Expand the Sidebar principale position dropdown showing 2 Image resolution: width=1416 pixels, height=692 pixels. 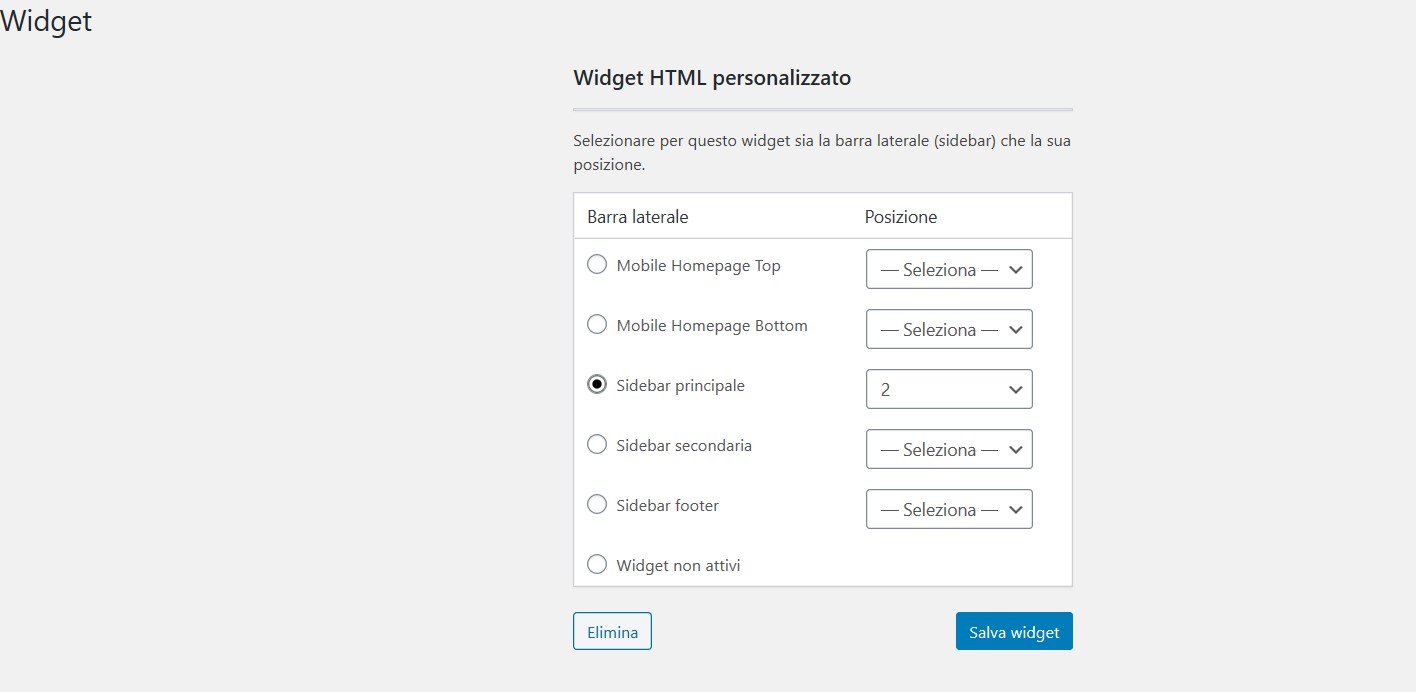pyautogui.click(x=948, y=390)
